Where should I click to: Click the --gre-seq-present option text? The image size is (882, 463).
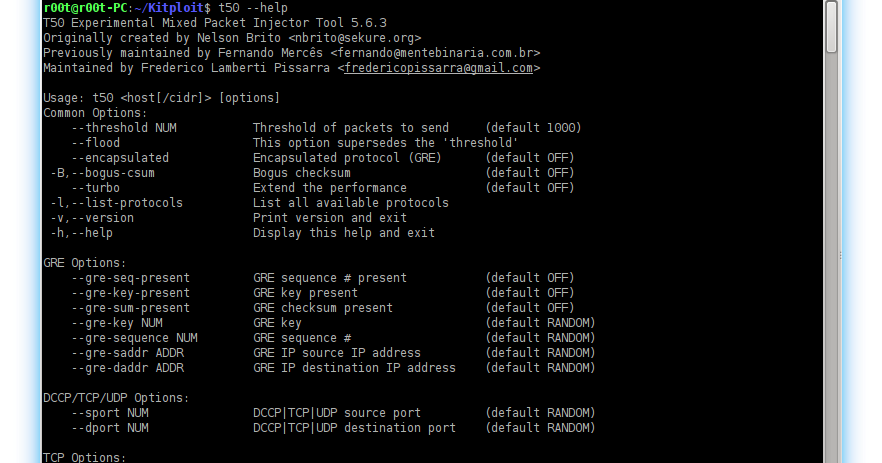pos(131,278)
